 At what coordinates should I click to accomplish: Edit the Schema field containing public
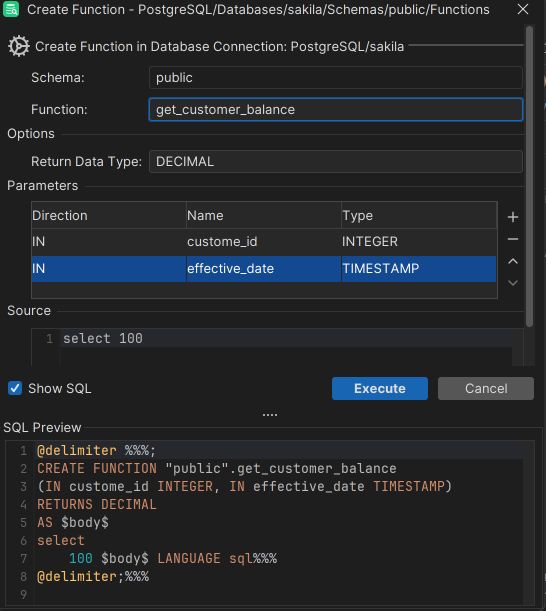[x=336, y=78]
